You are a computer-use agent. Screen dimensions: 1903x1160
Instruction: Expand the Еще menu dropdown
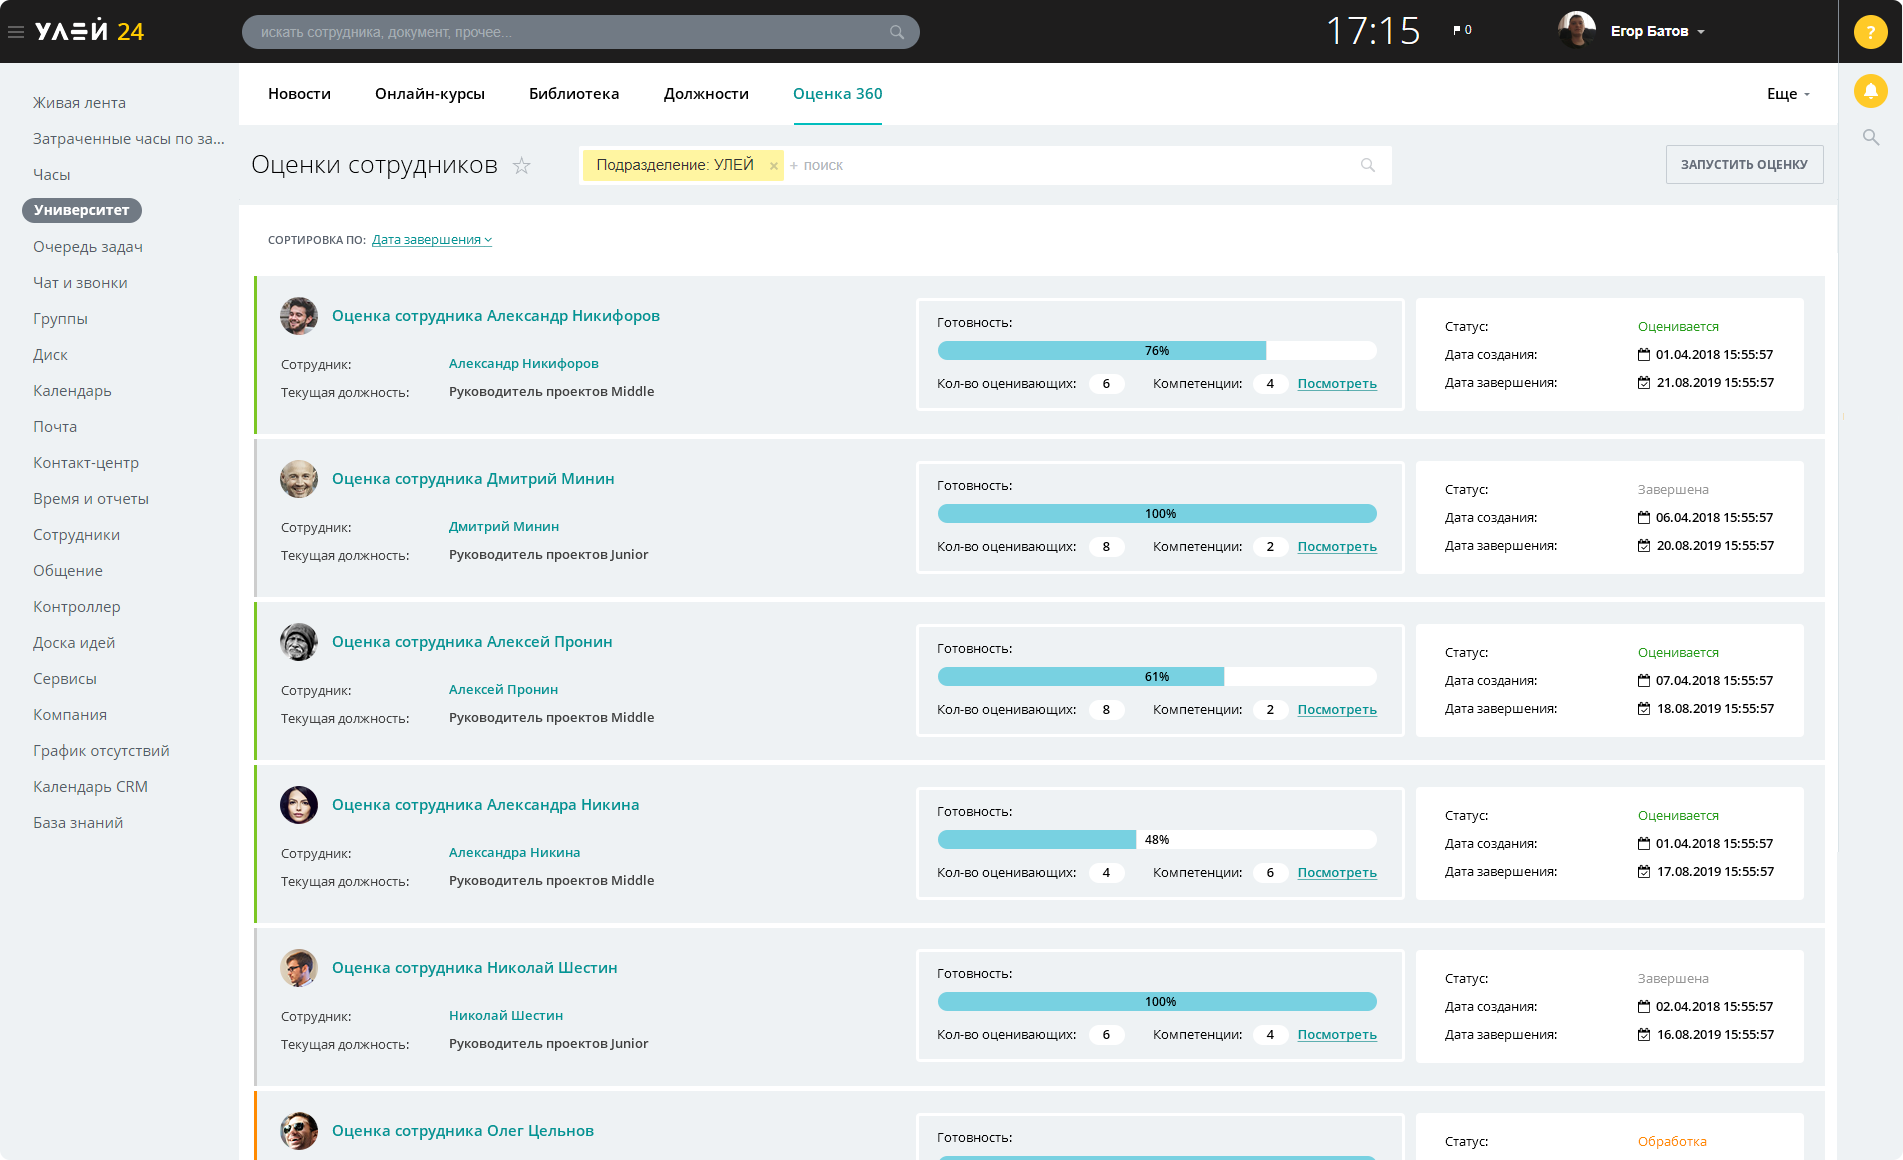click(x=1789, y=94)
